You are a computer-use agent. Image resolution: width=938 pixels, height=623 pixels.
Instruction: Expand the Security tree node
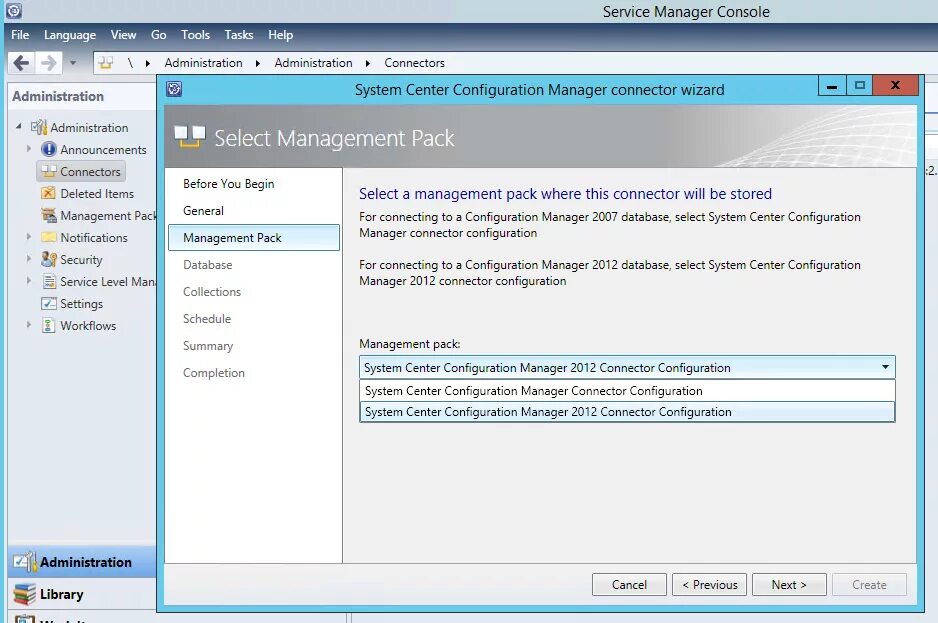[x=28, y=259]
